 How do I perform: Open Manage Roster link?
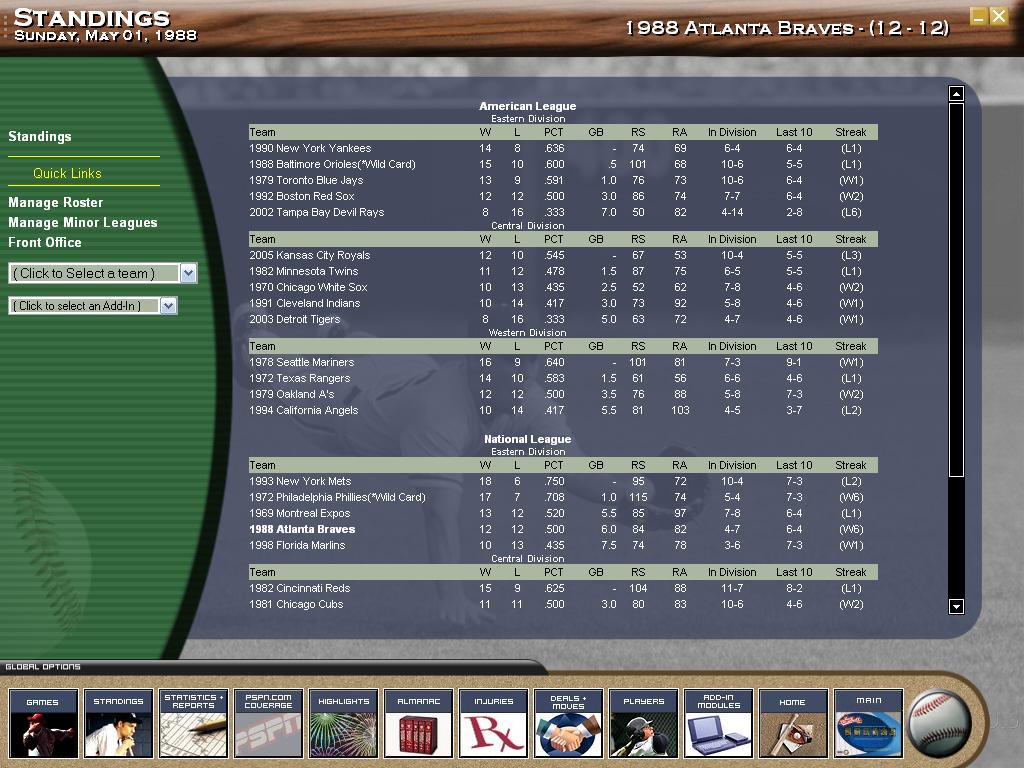pos(56,202)
